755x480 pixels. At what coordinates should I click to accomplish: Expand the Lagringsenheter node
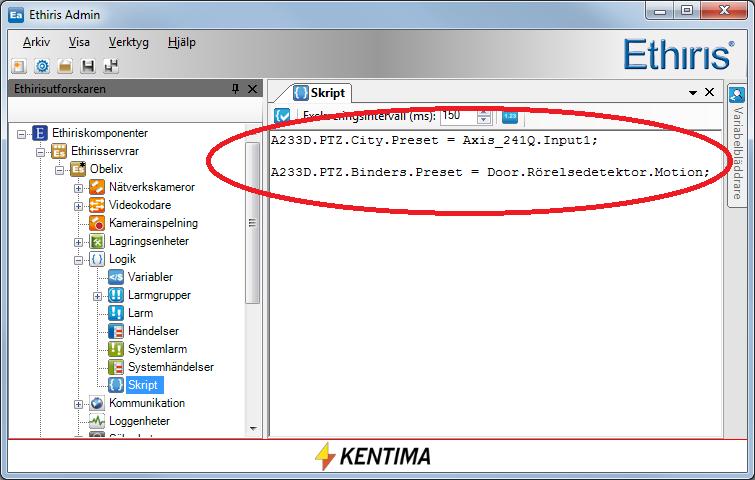click(78, 242)
